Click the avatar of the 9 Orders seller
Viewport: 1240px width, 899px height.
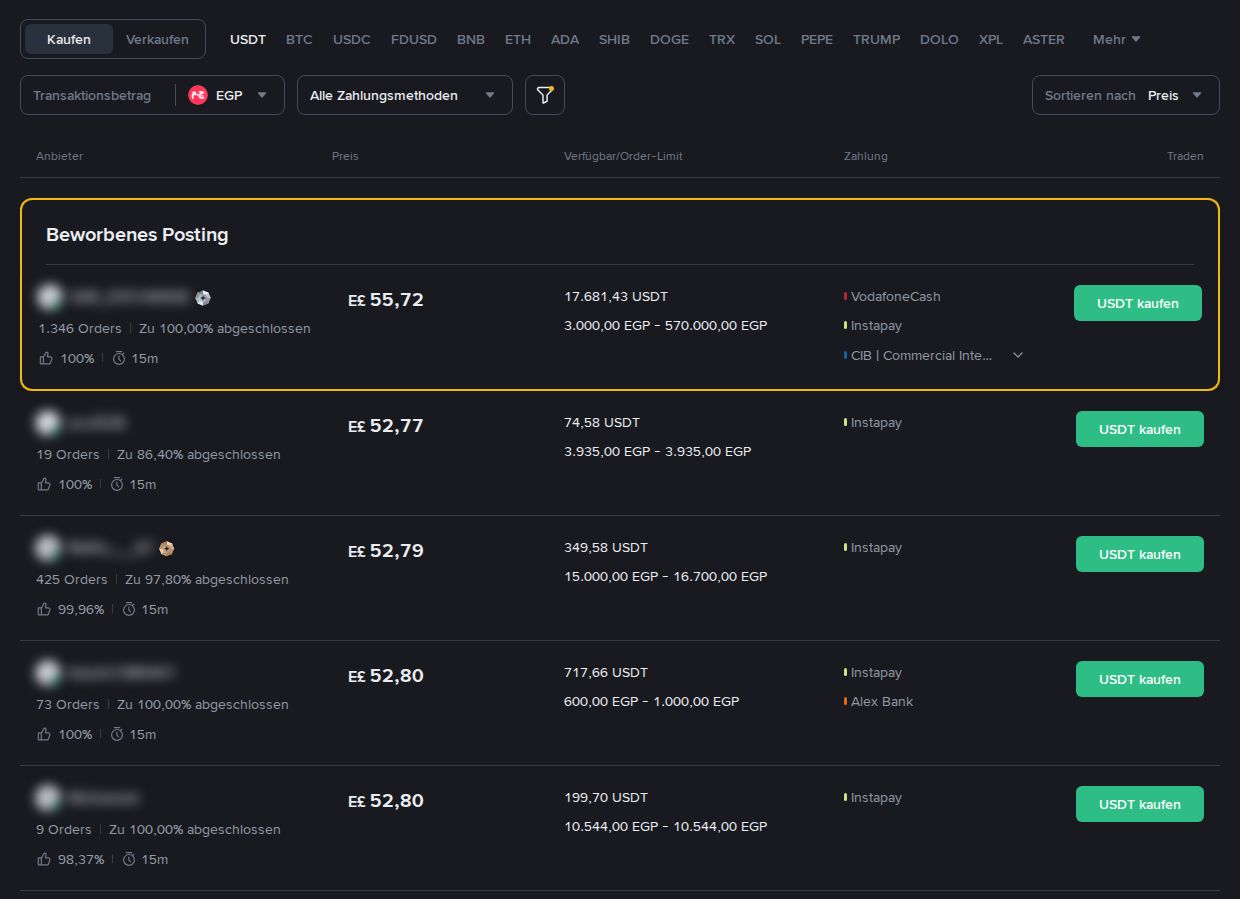coord(47,798)
